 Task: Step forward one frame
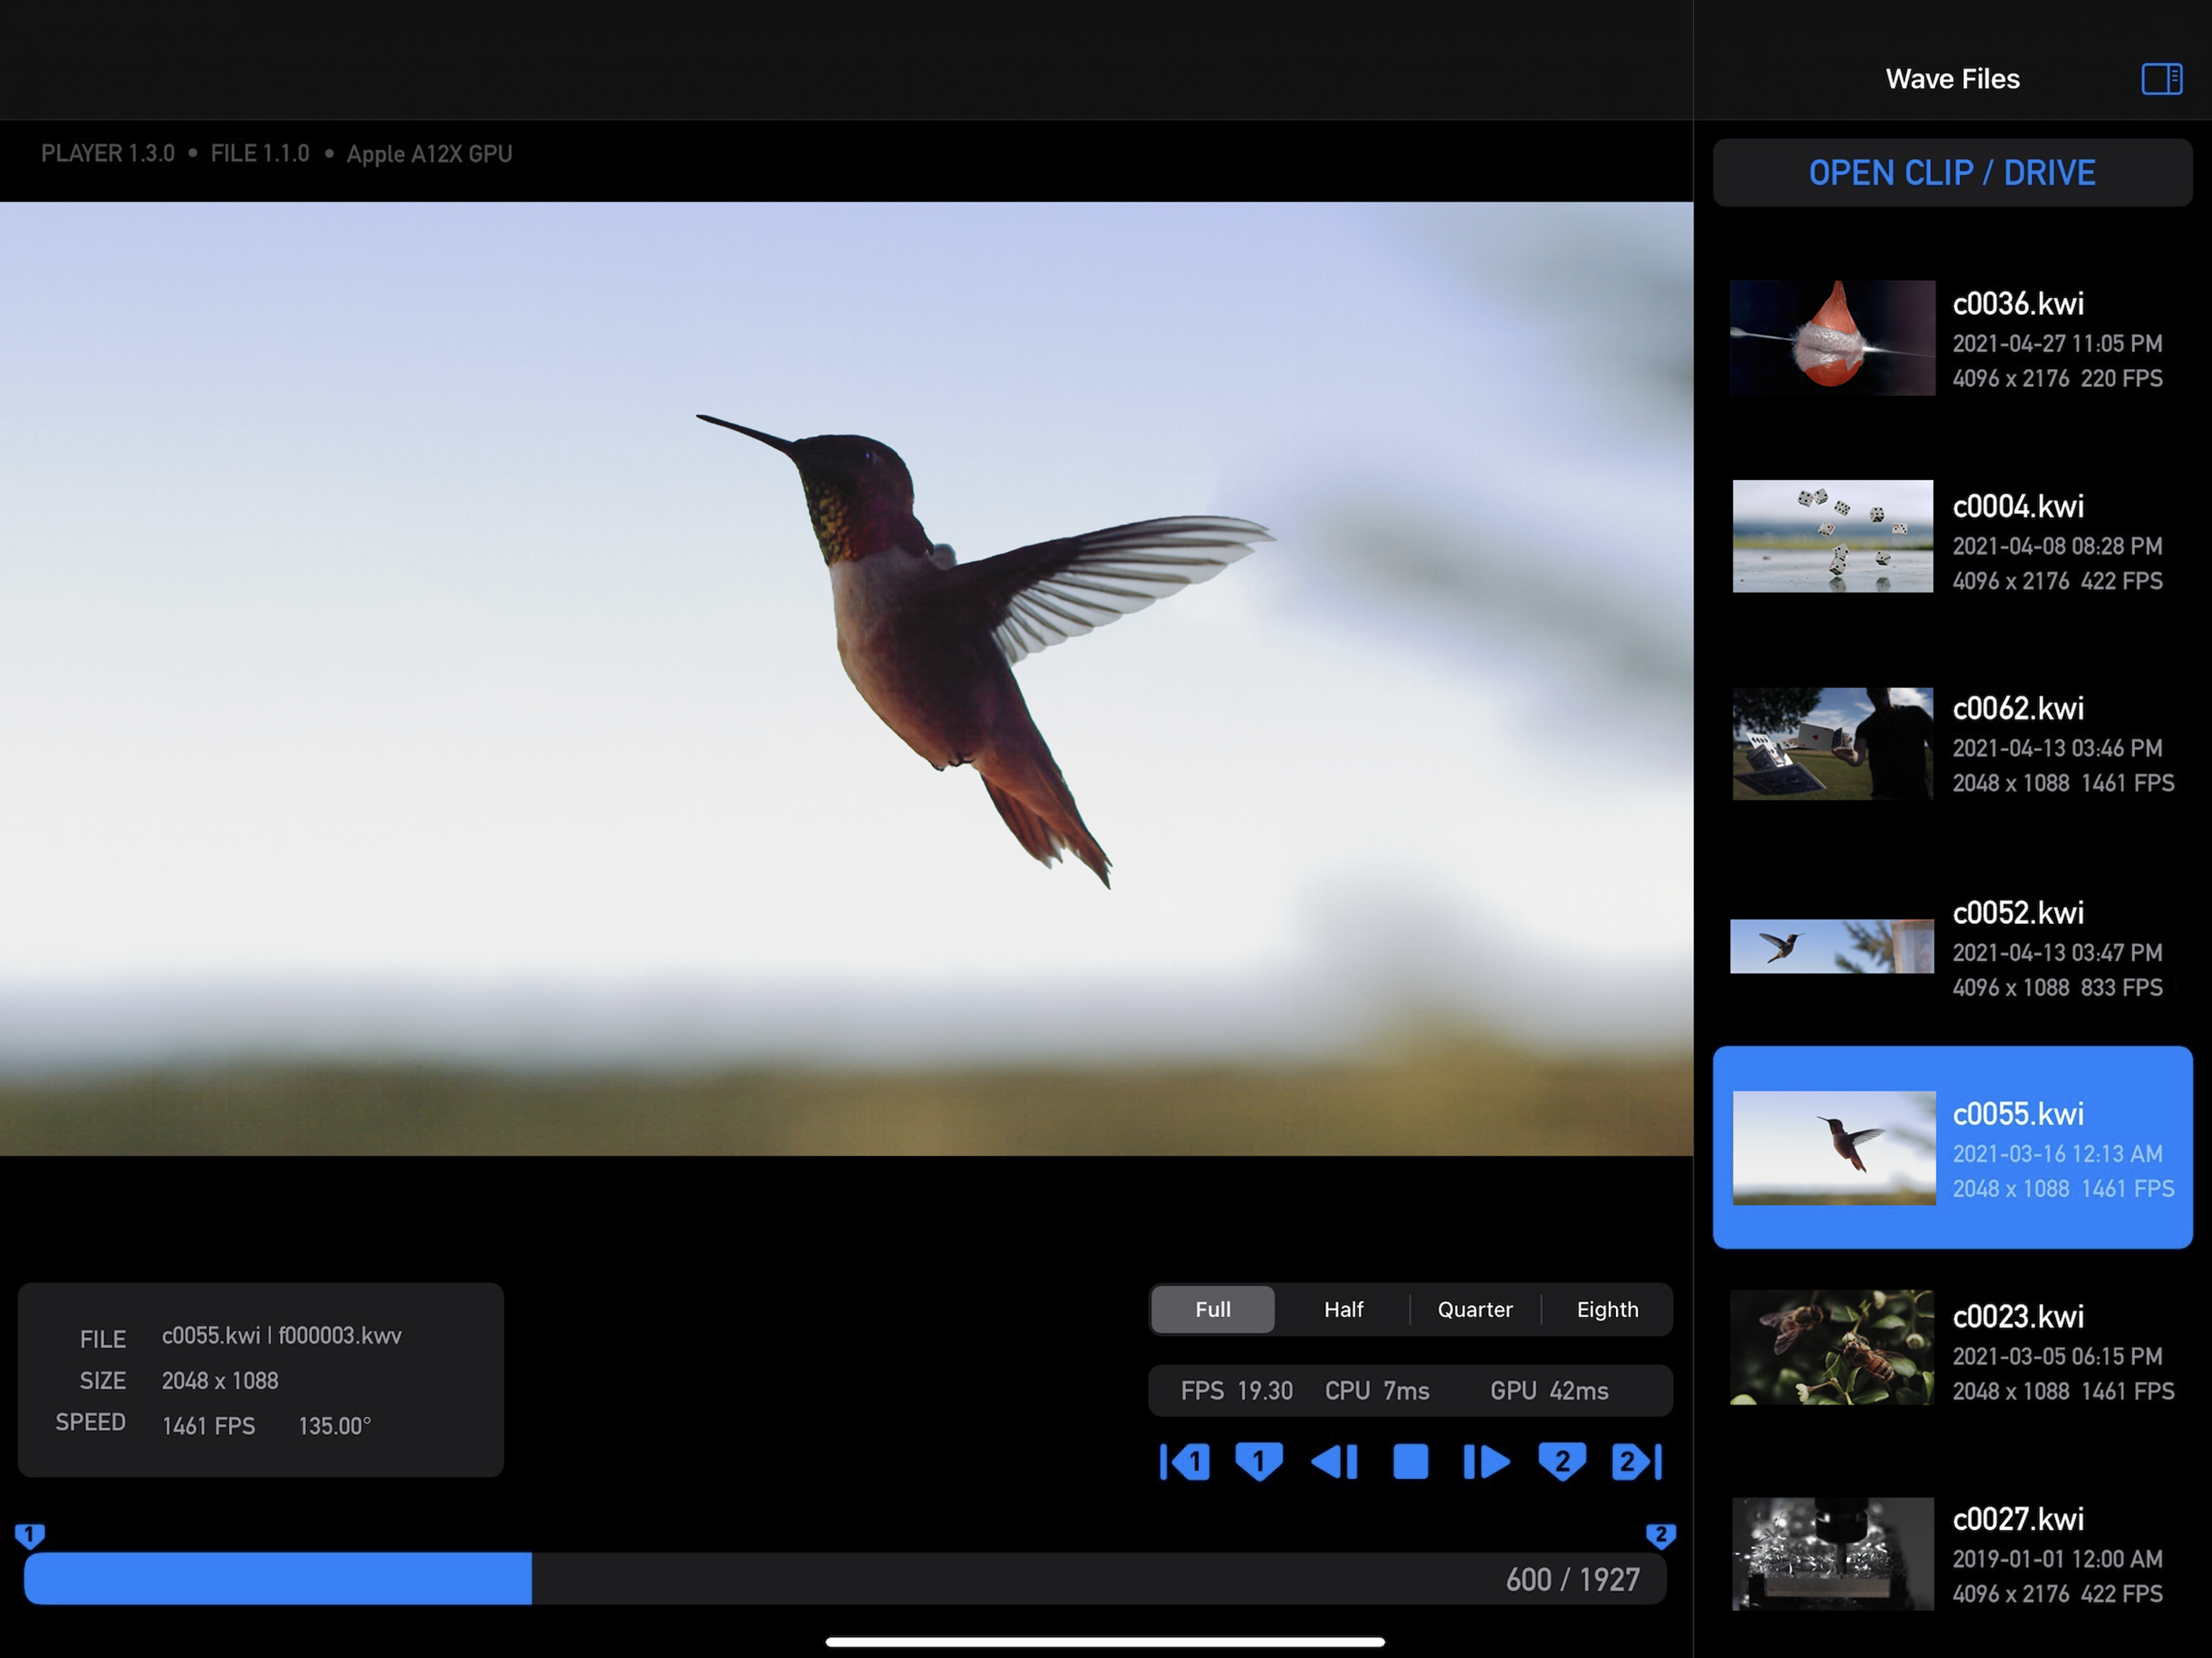1486,1462
